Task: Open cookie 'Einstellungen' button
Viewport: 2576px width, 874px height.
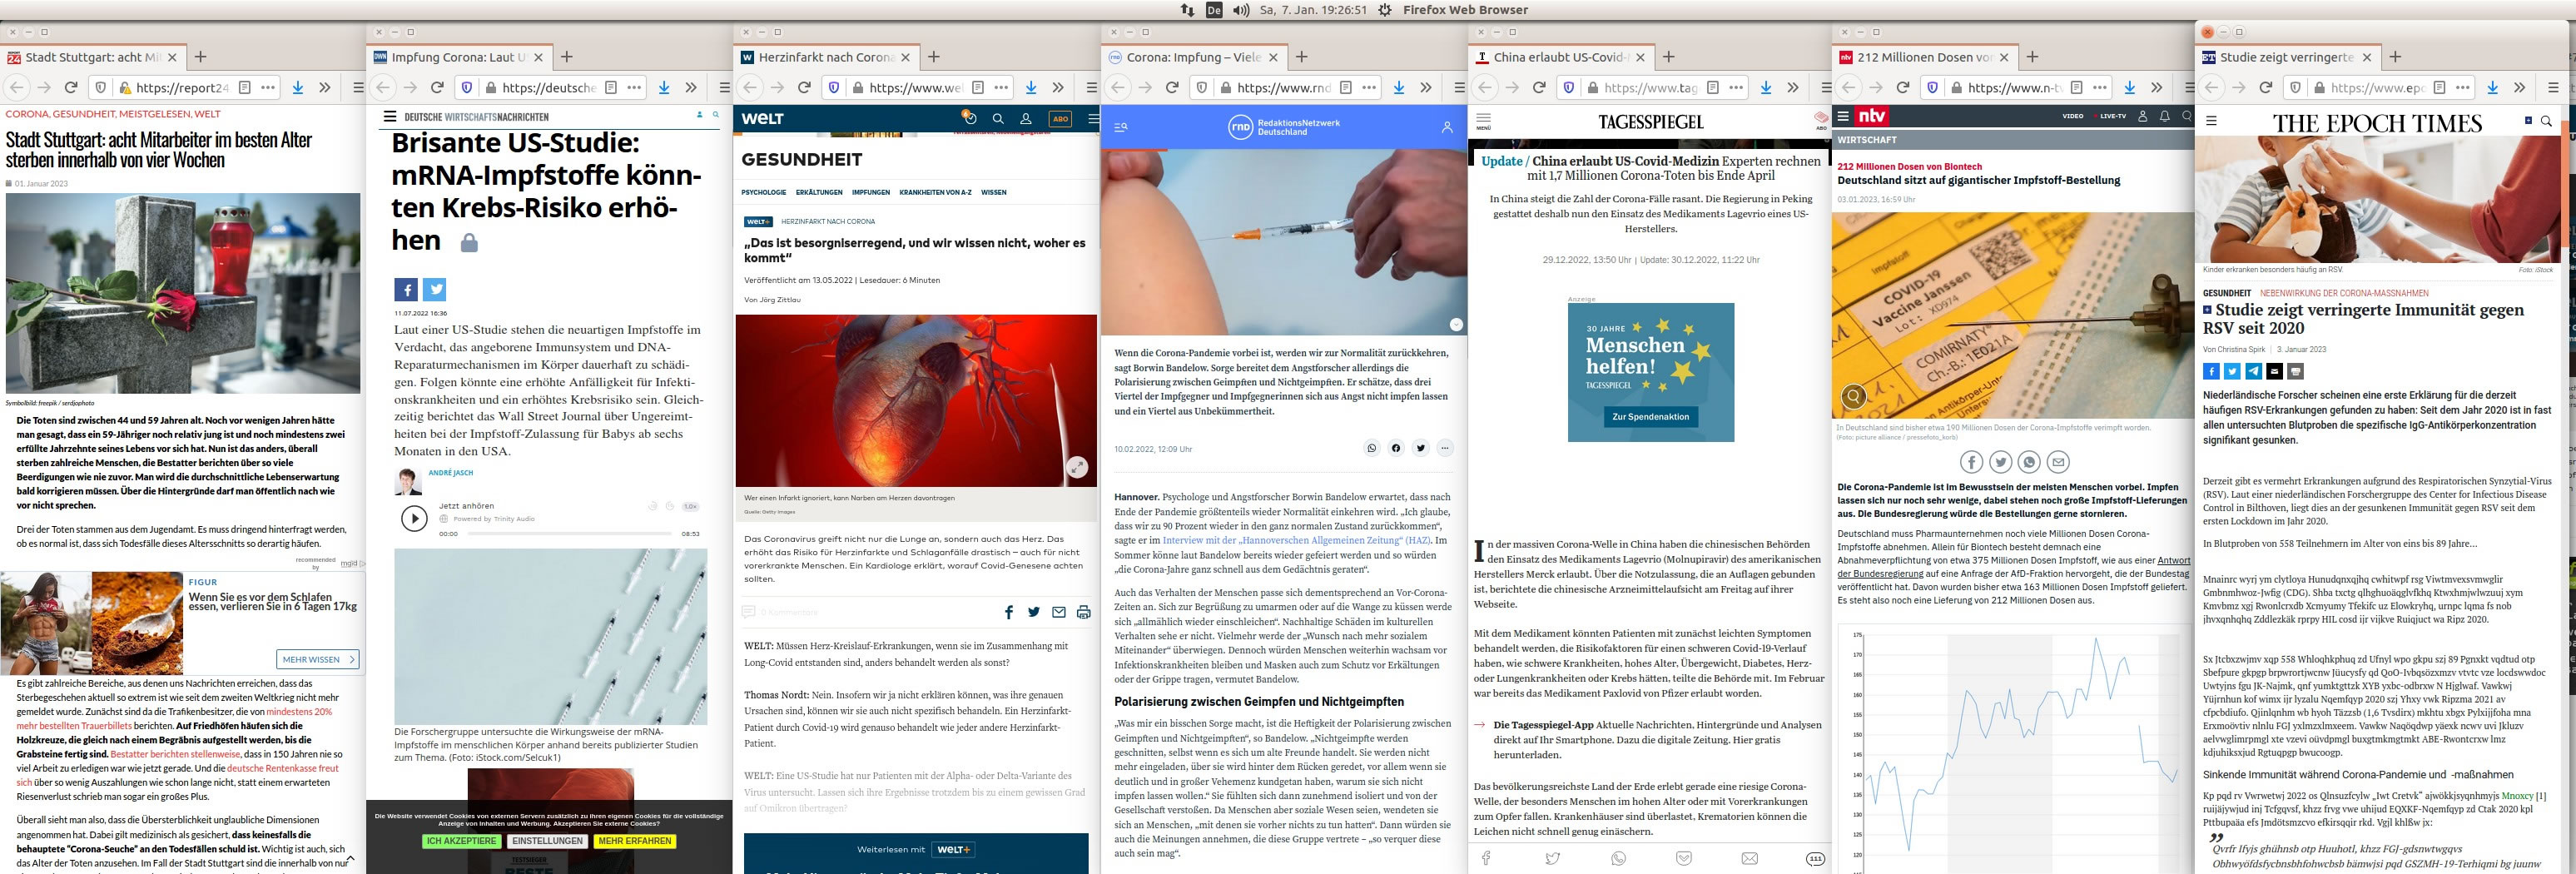Action: click(x=547, y=841)
